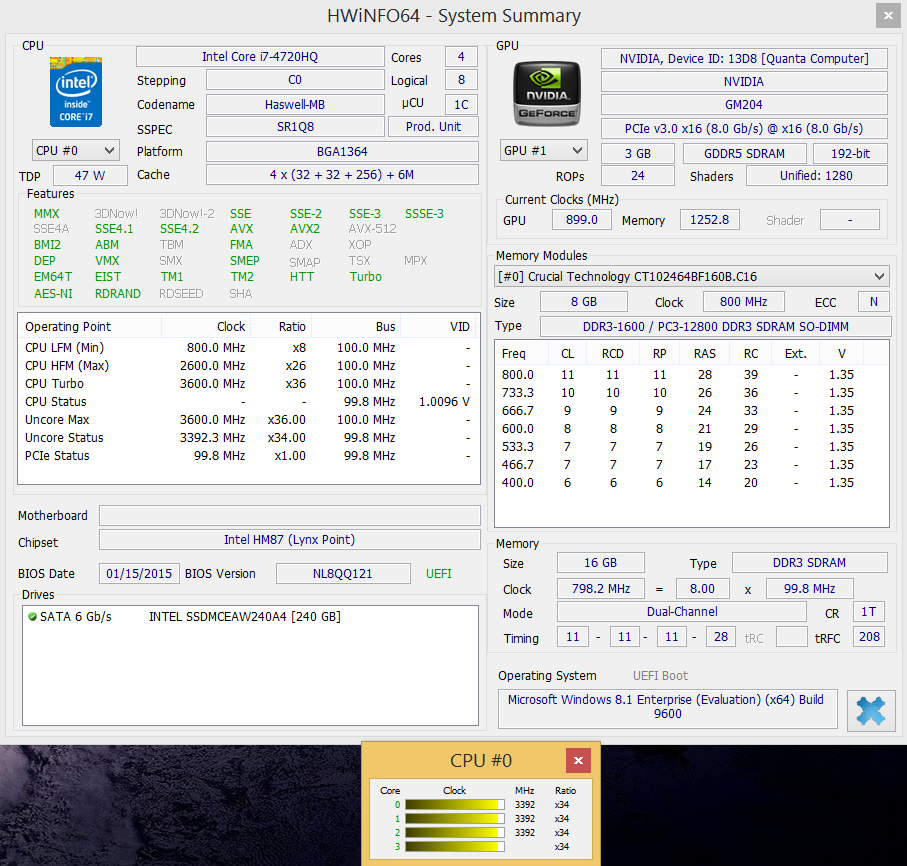907x866 pixels.
Task: Click the 47 W TDP value
Action: (90, 175)
